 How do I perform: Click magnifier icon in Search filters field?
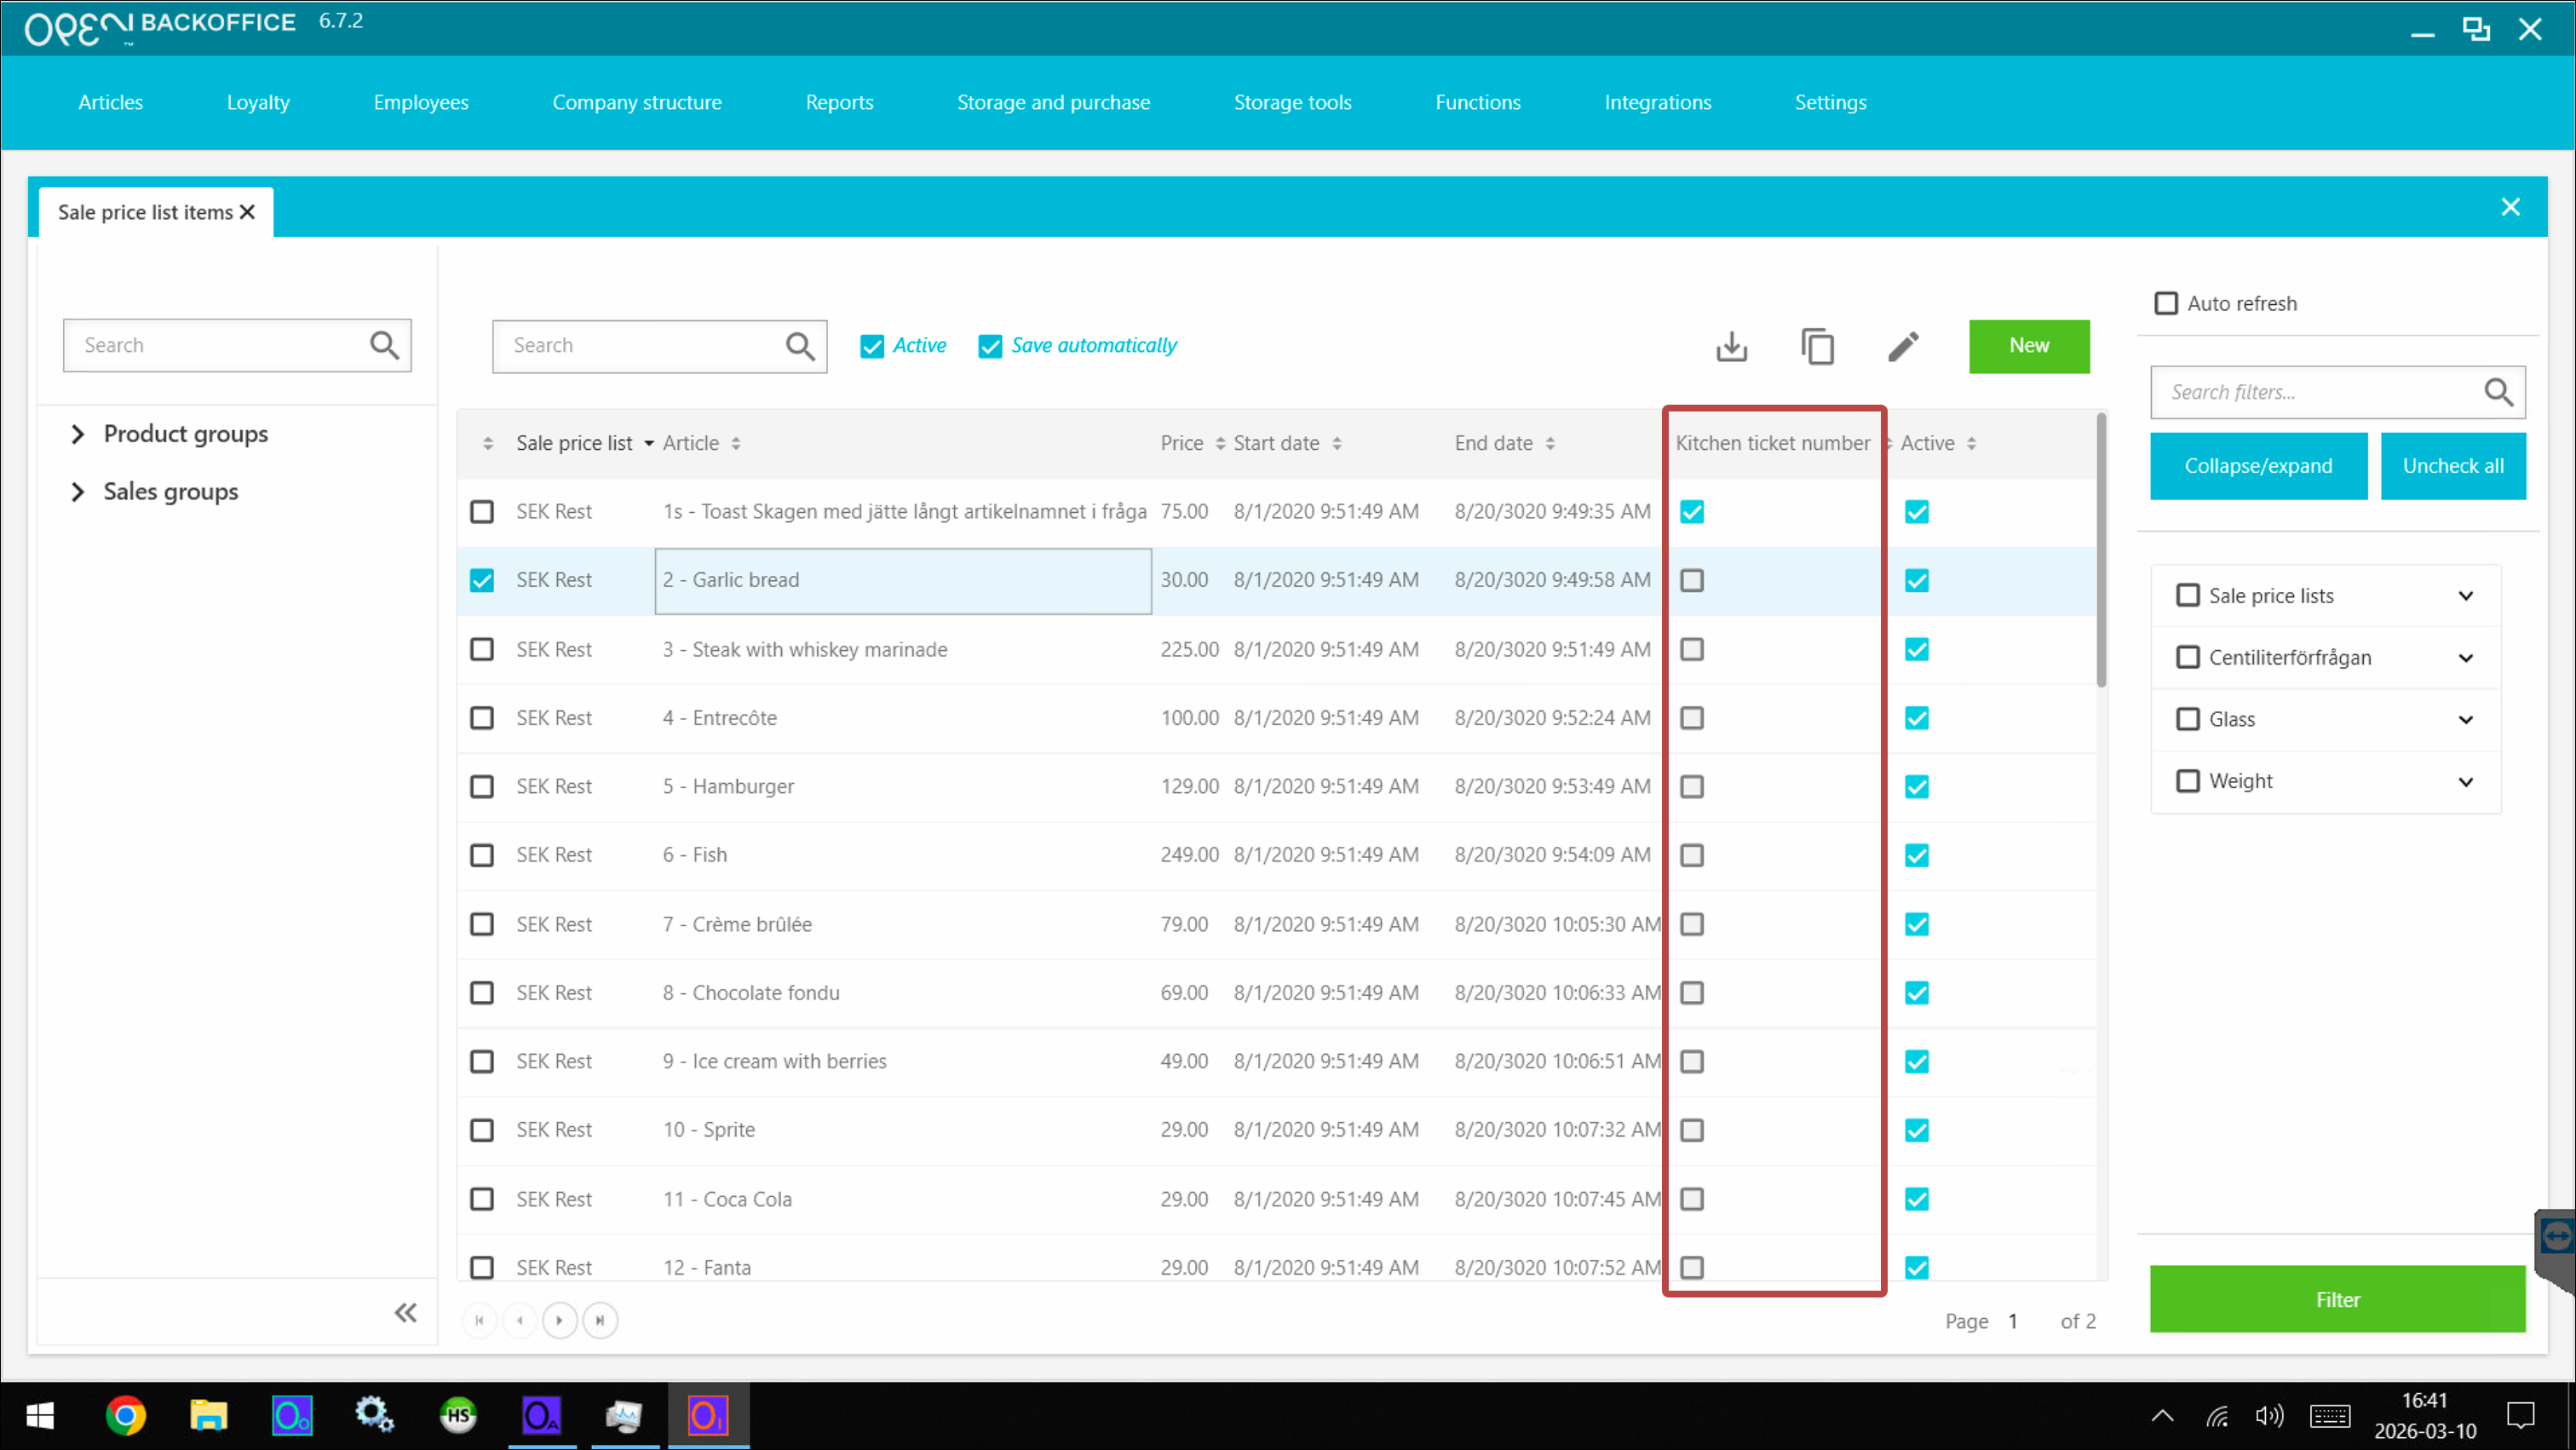pos(2498,392)
